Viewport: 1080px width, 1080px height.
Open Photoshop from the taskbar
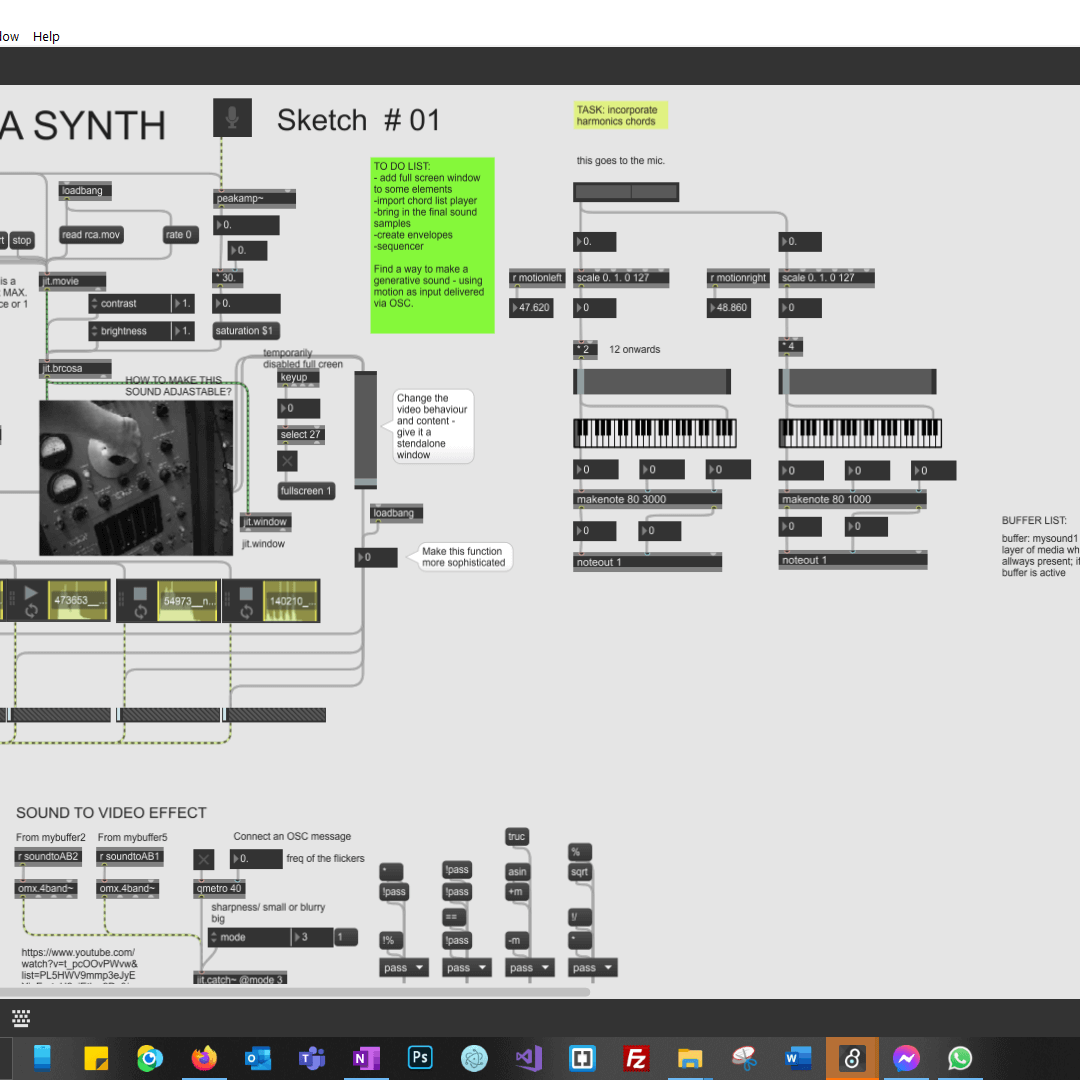(420, 1057)
